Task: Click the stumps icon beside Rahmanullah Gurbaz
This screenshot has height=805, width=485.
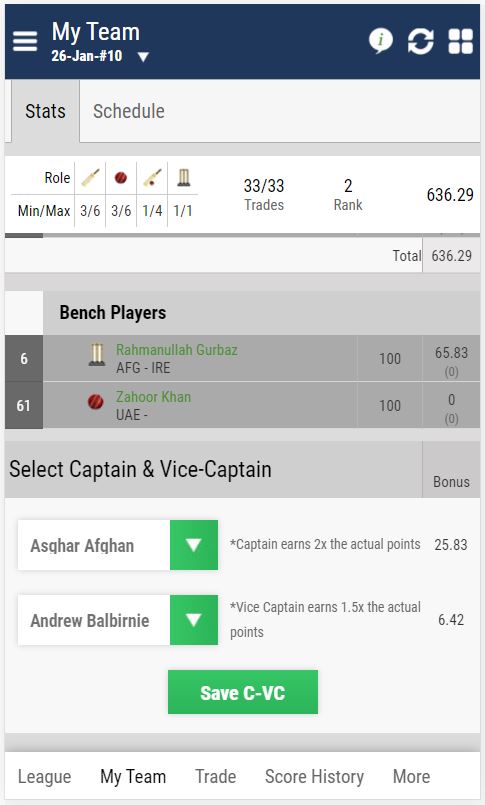Action: click(96, 355)
